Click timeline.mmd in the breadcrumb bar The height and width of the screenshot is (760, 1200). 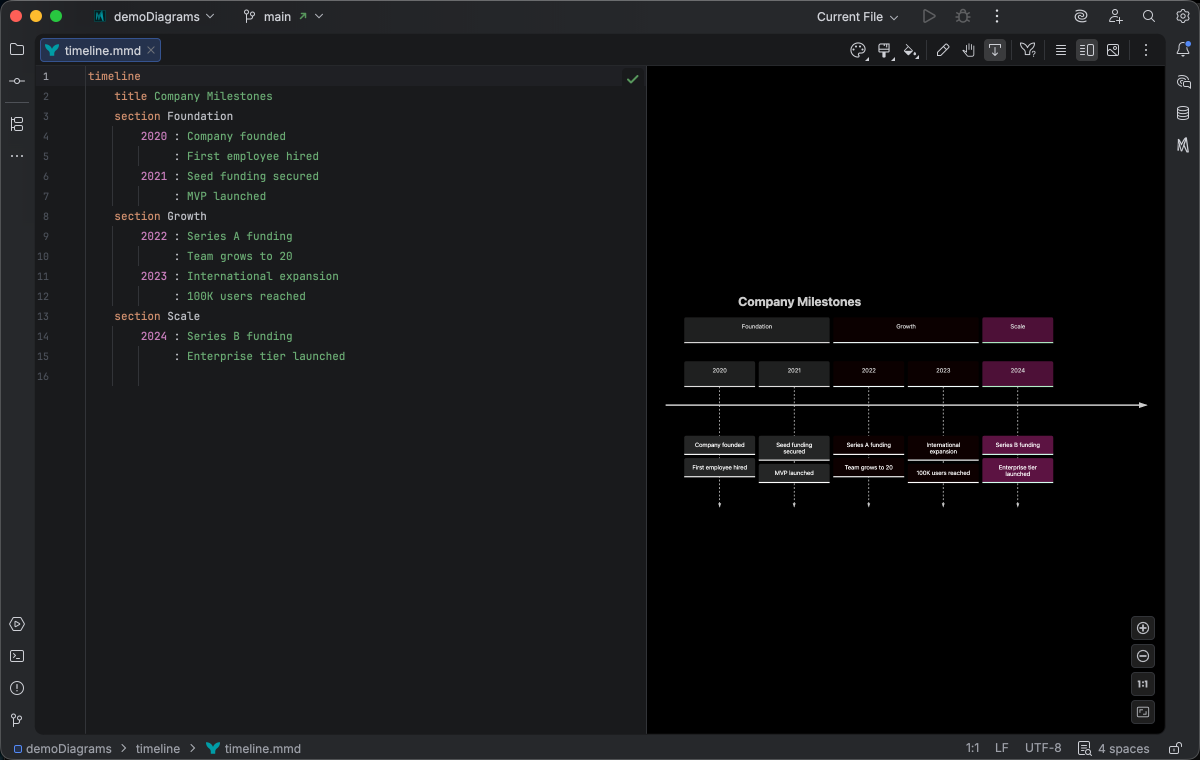tap(253, 748)
